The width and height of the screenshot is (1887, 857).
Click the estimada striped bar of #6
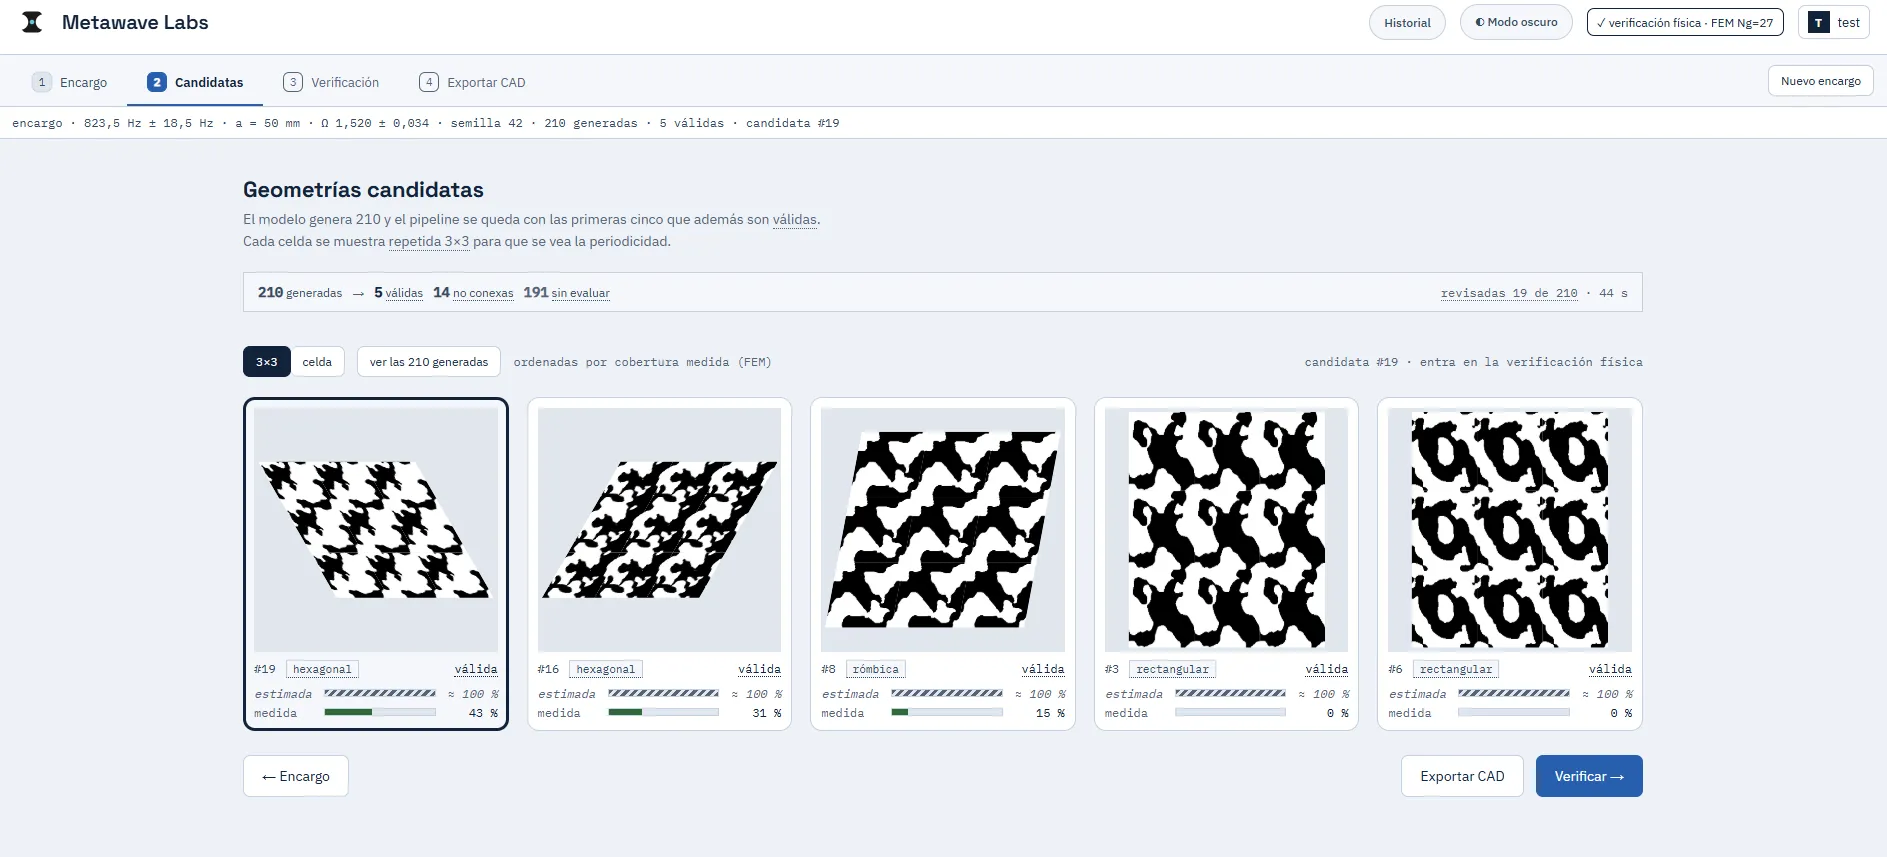1514,693
